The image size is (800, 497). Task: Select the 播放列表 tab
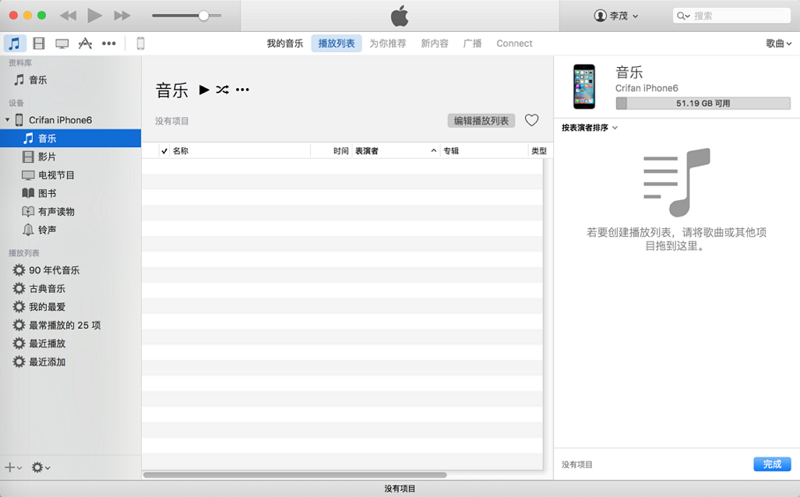point(336,43)
